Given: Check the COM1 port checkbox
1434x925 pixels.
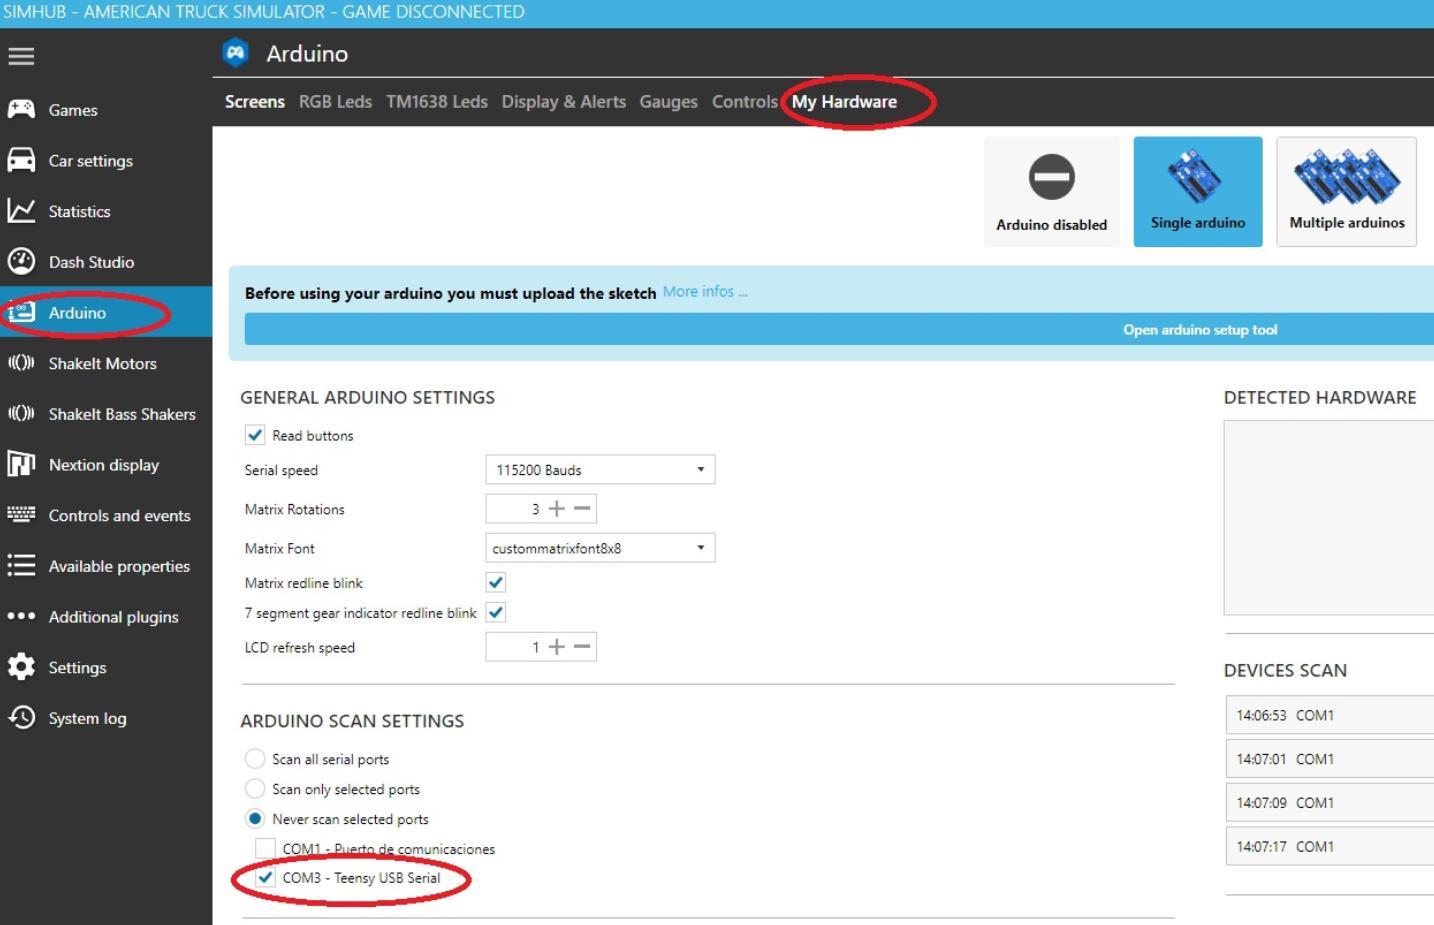Looking at the screenshot, I should [x=265, y=848].
